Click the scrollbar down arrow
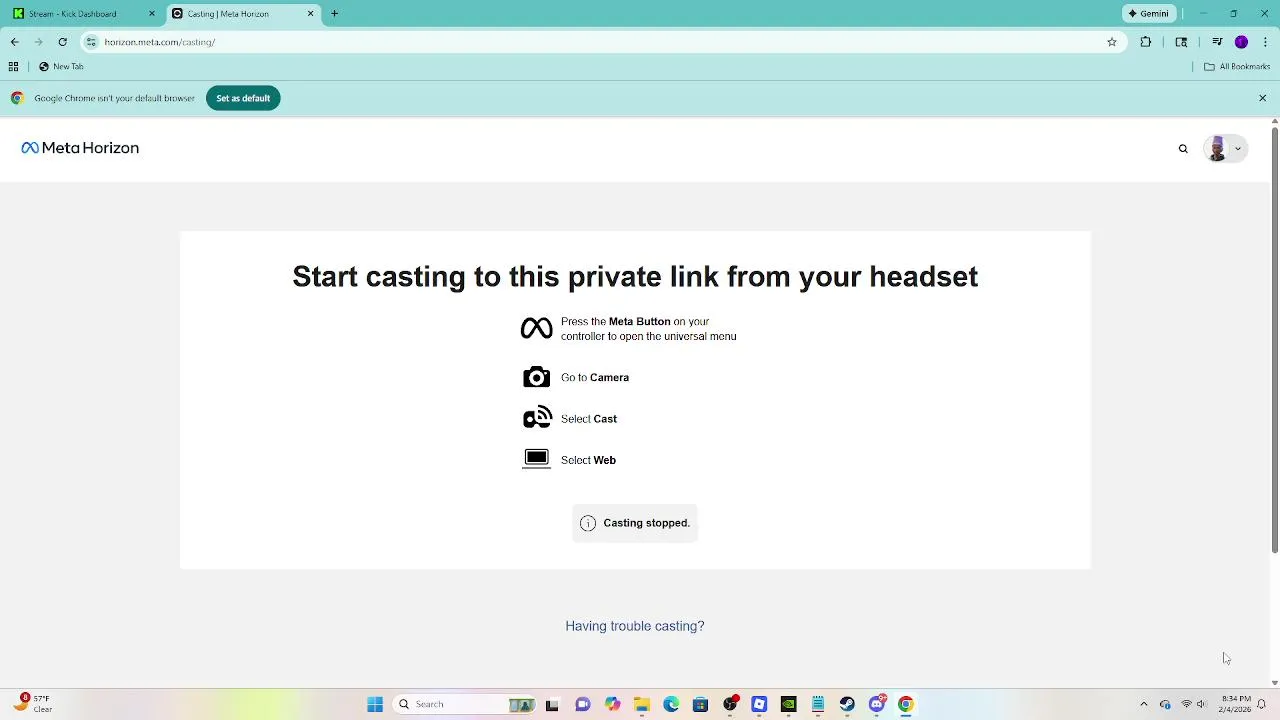Viewport: 1280px width, 720px height. click(x=1274, y=682)
